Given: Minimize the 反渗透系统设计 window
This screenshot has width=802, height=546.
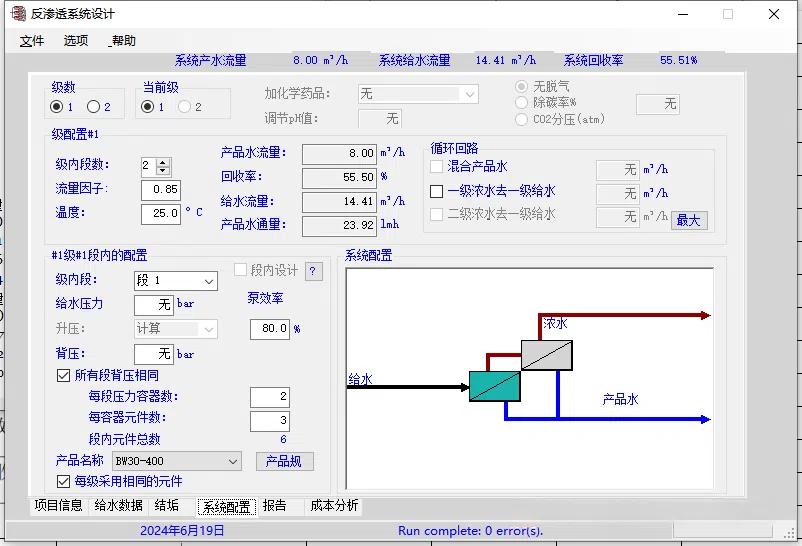Looking at the screenshot, I should (683, 14).
